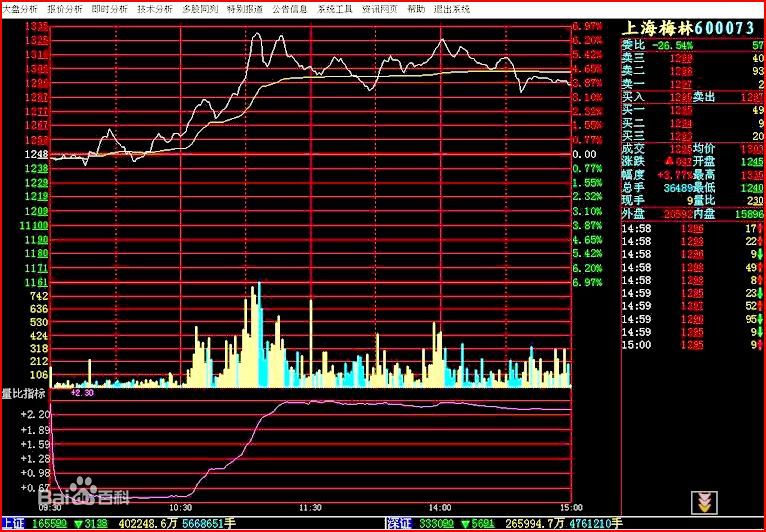Click the 幅度 value +3.77%
The height and width of the screenshot is (532, 766).
point(675,174)
